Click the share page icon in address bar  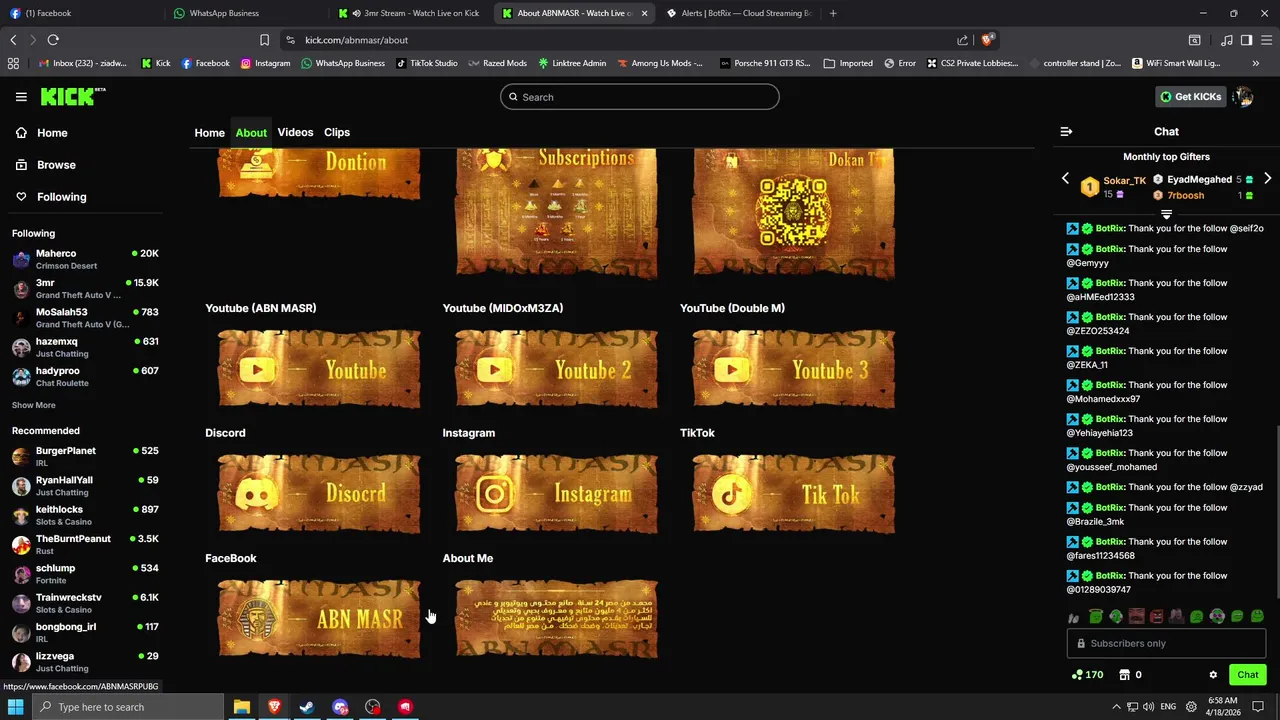point(962,40)
